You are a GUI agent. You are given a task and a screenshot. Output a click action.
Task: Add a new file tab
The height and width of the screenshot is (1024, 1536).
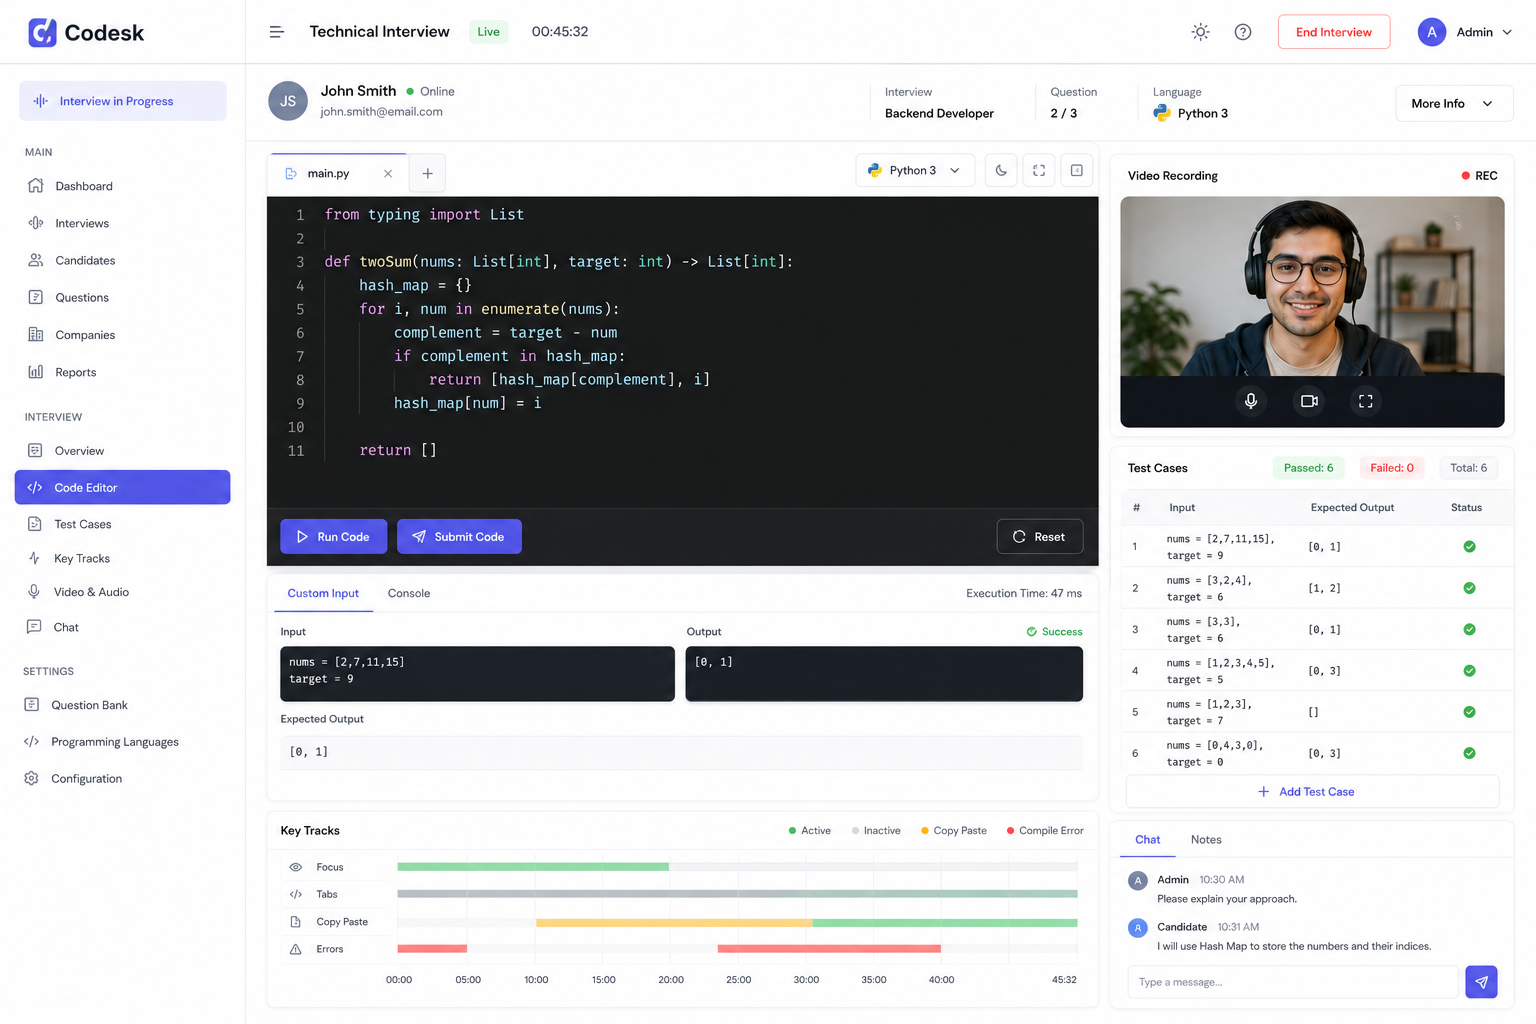(x=427, y=173)
